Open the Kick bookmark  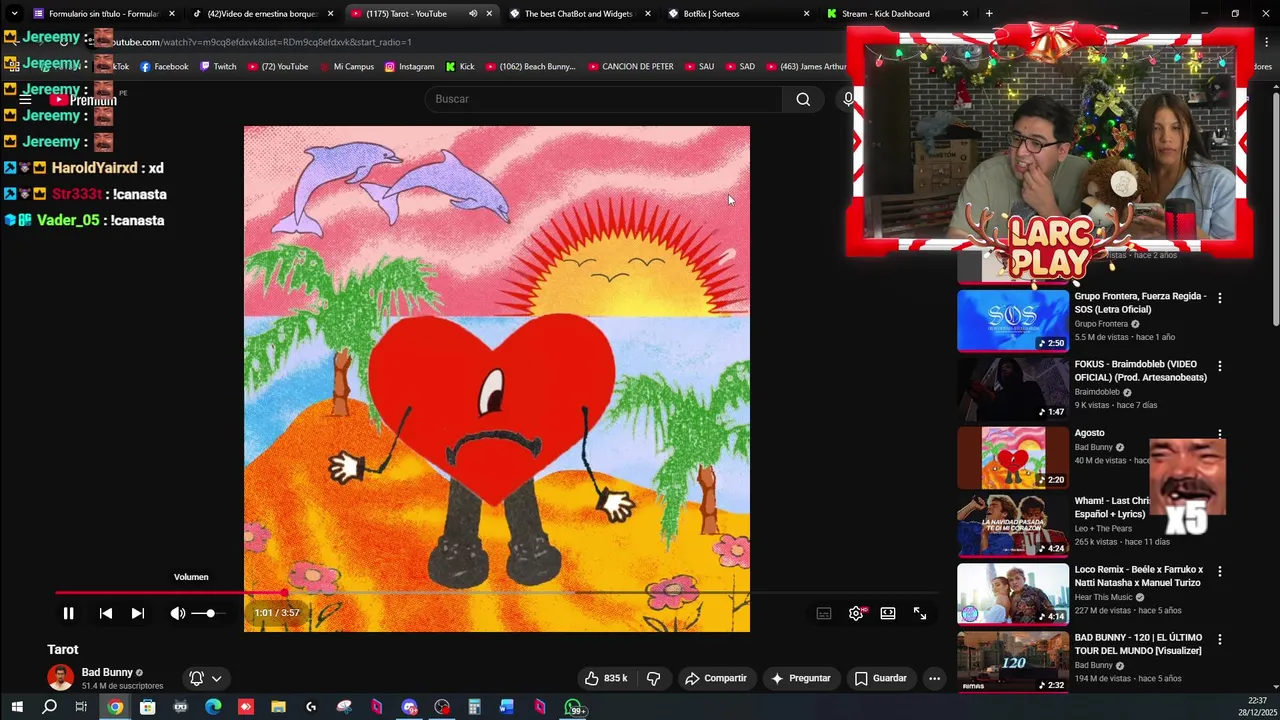[460, 67]
